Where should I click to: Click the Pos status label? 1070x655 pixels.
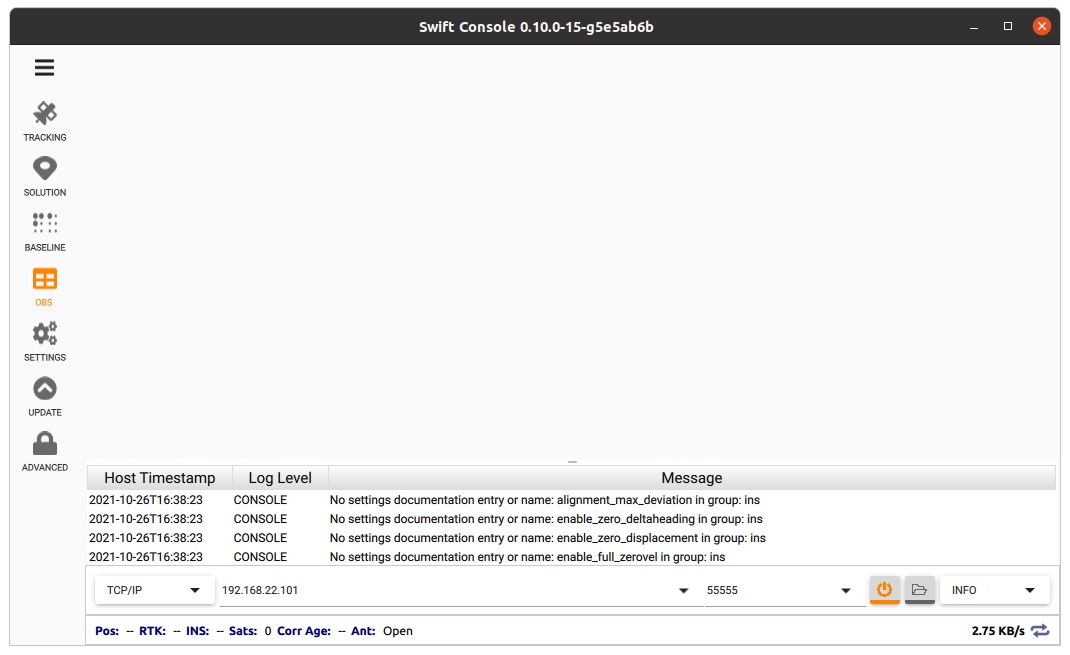click(107, 631)
